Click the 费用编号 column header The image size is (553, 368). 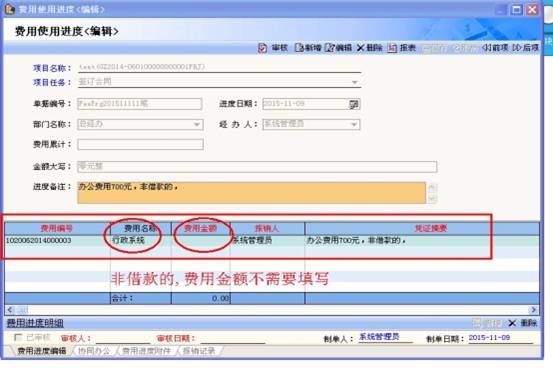coord(57,228)
